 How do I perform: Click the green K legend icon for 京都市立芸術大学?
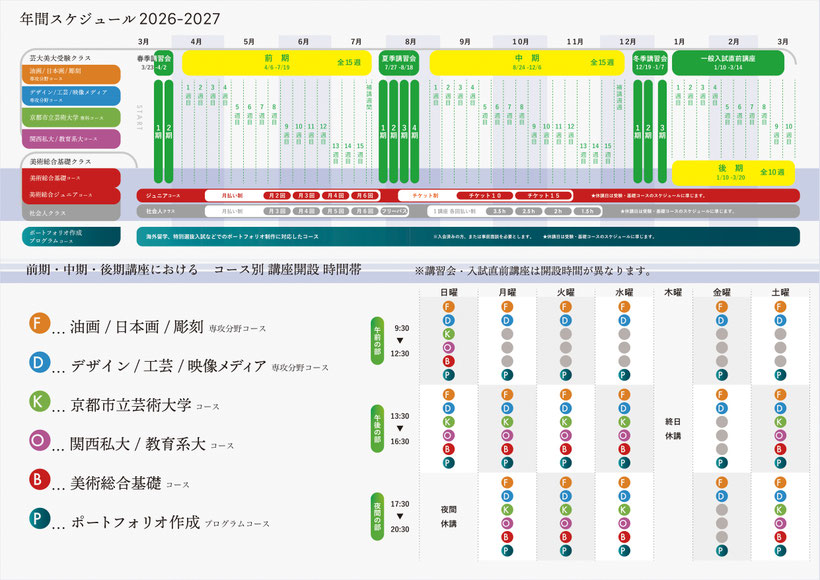[39, 401]
